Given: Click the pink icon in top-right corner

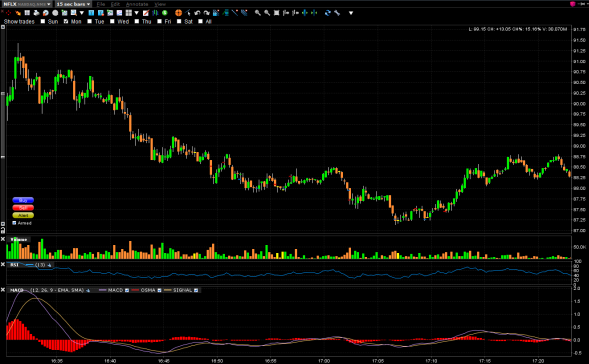Looking at the screenshot, I should [573, 4].
